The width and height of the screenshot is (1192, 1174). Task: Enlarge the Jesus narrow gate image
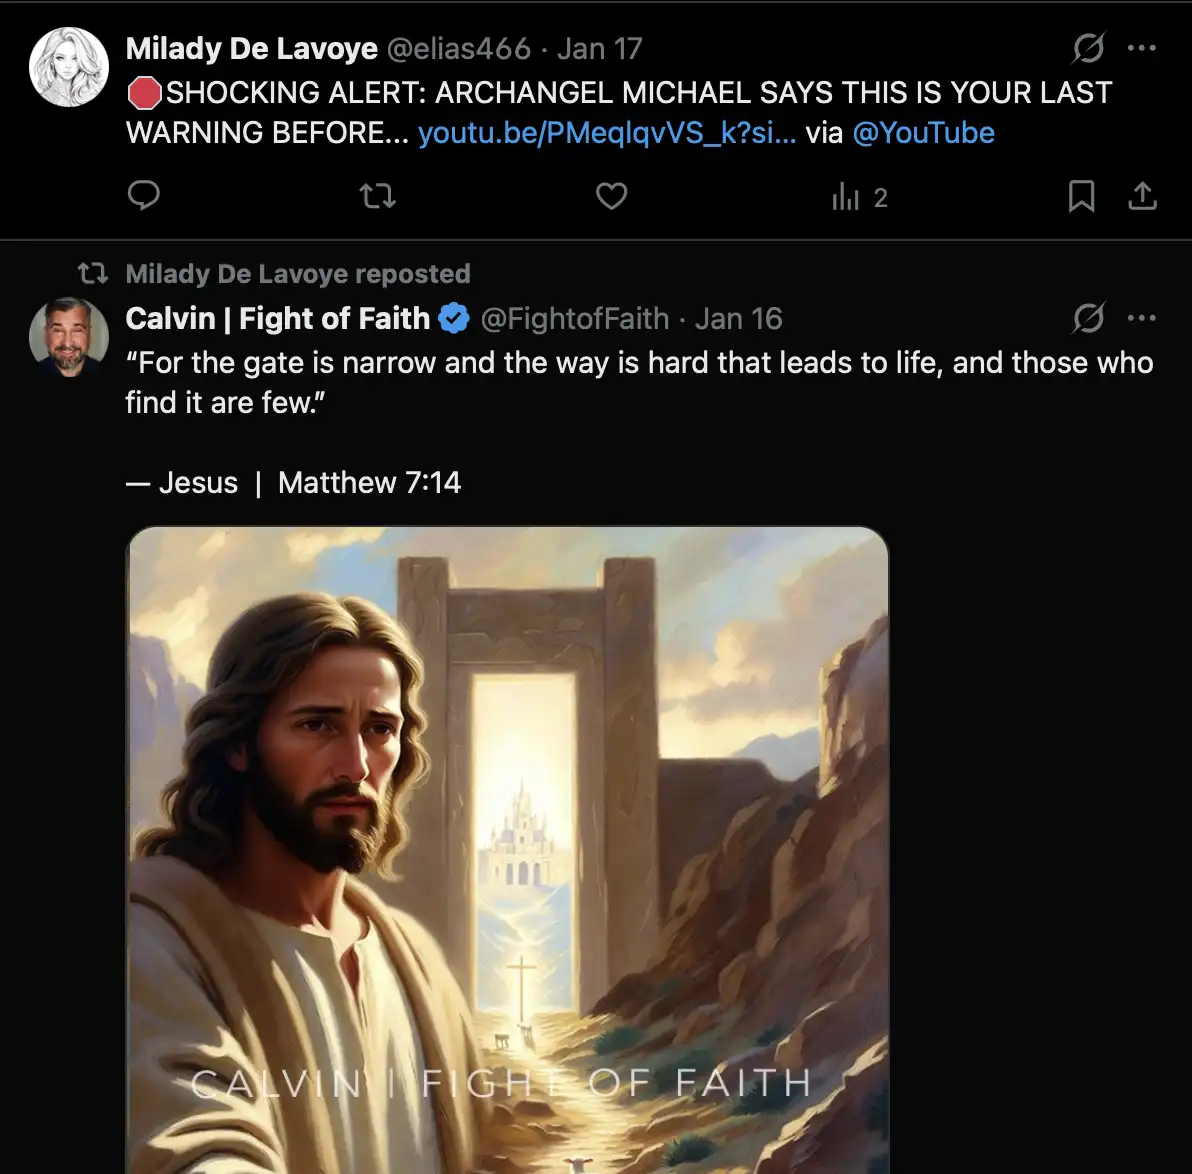tap(507, 850)
